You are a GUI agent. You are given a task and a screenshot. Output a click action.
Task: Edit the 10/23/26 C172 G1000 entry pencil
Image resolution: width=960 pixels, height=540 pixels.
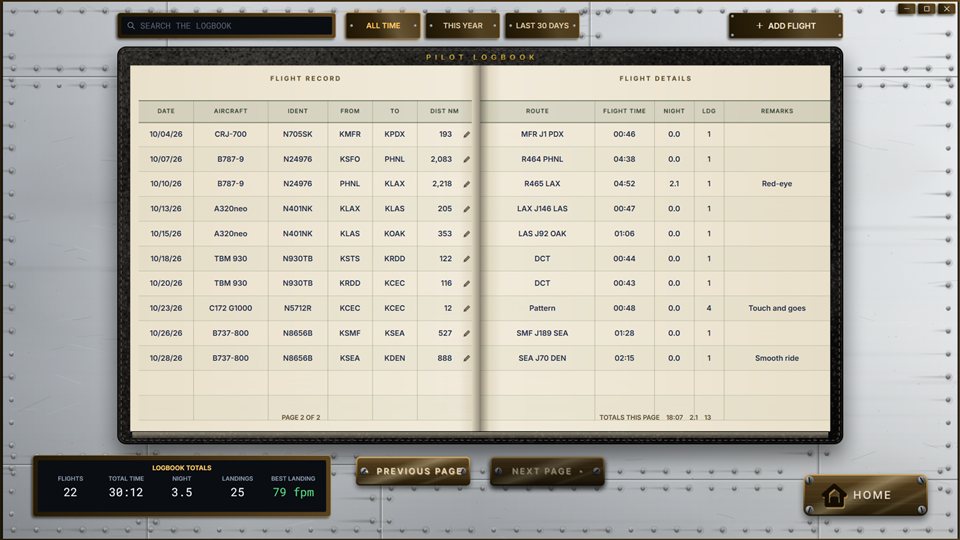pyautogui.click(x=467, y=309)
